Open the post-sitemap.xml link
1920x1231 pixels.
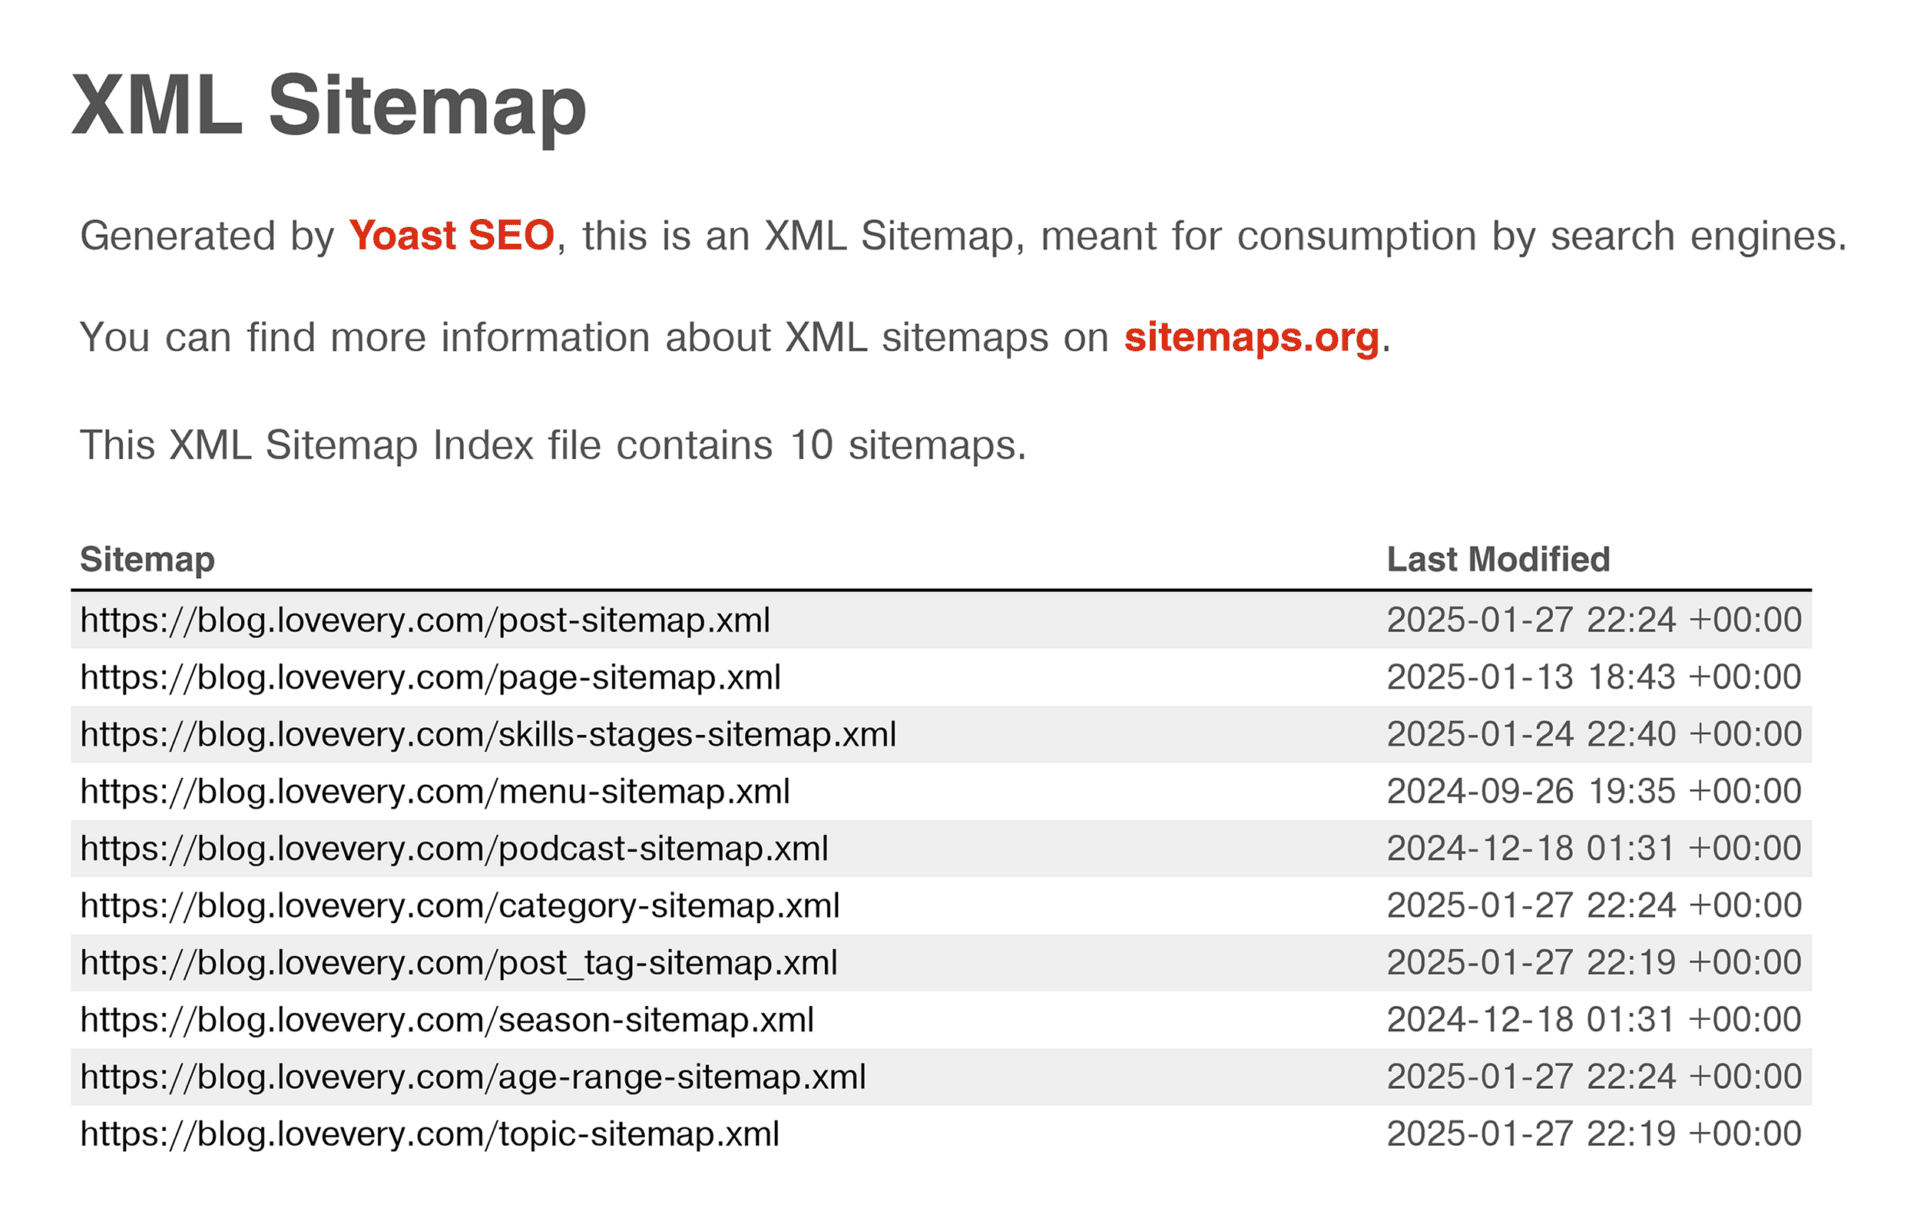[425, 620]
